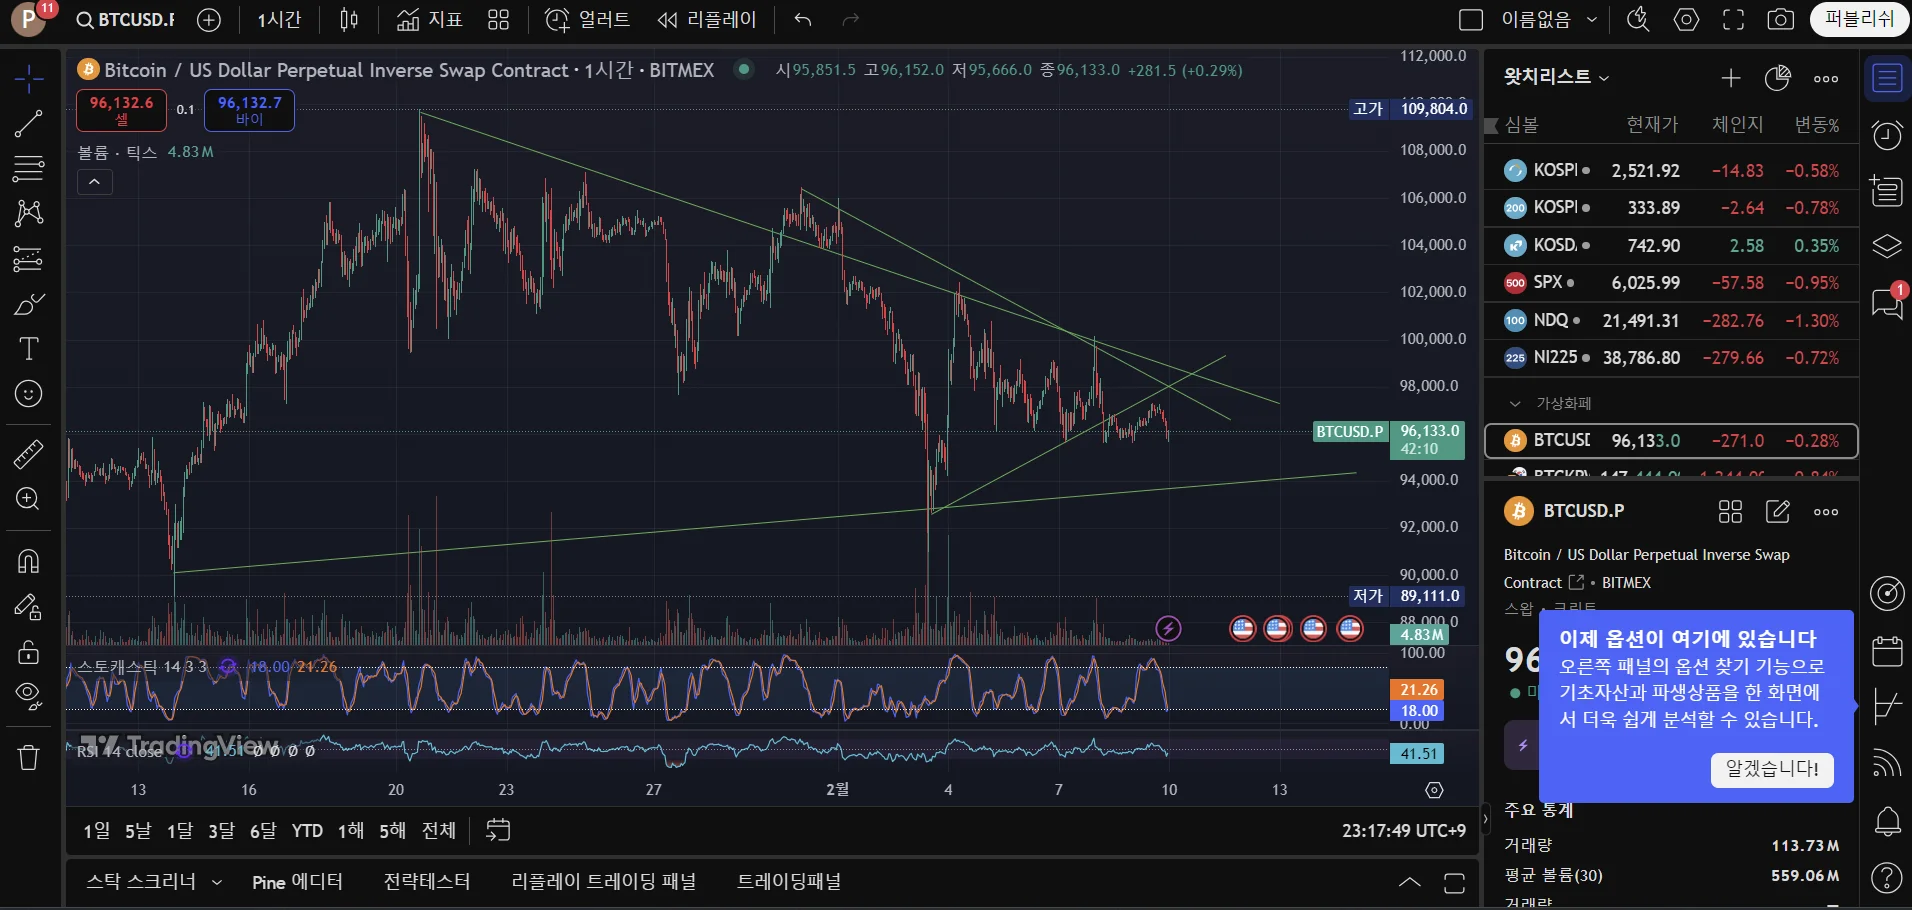
Task: Select the NDQ watchlist row
Action: pos(1671,321)
